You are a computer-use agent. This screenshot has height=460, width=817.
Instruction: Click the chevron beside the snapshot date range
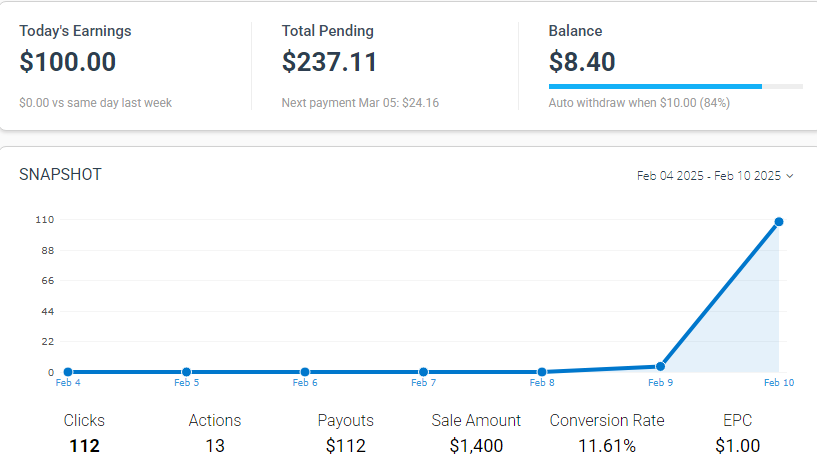click(790, 176)
